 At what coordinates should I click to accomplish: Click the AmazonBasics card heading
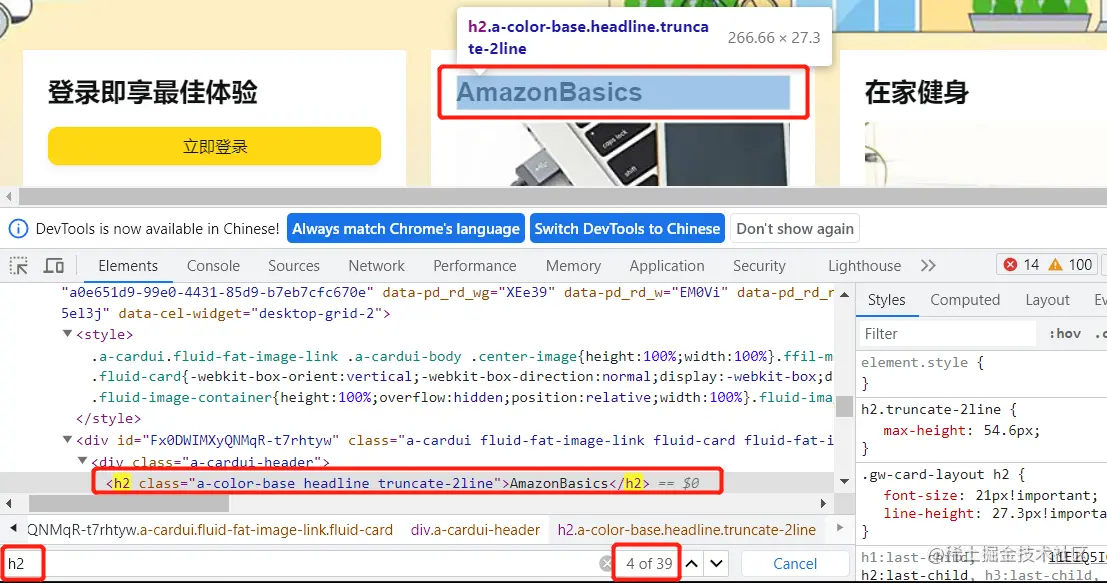coord(623,92)
